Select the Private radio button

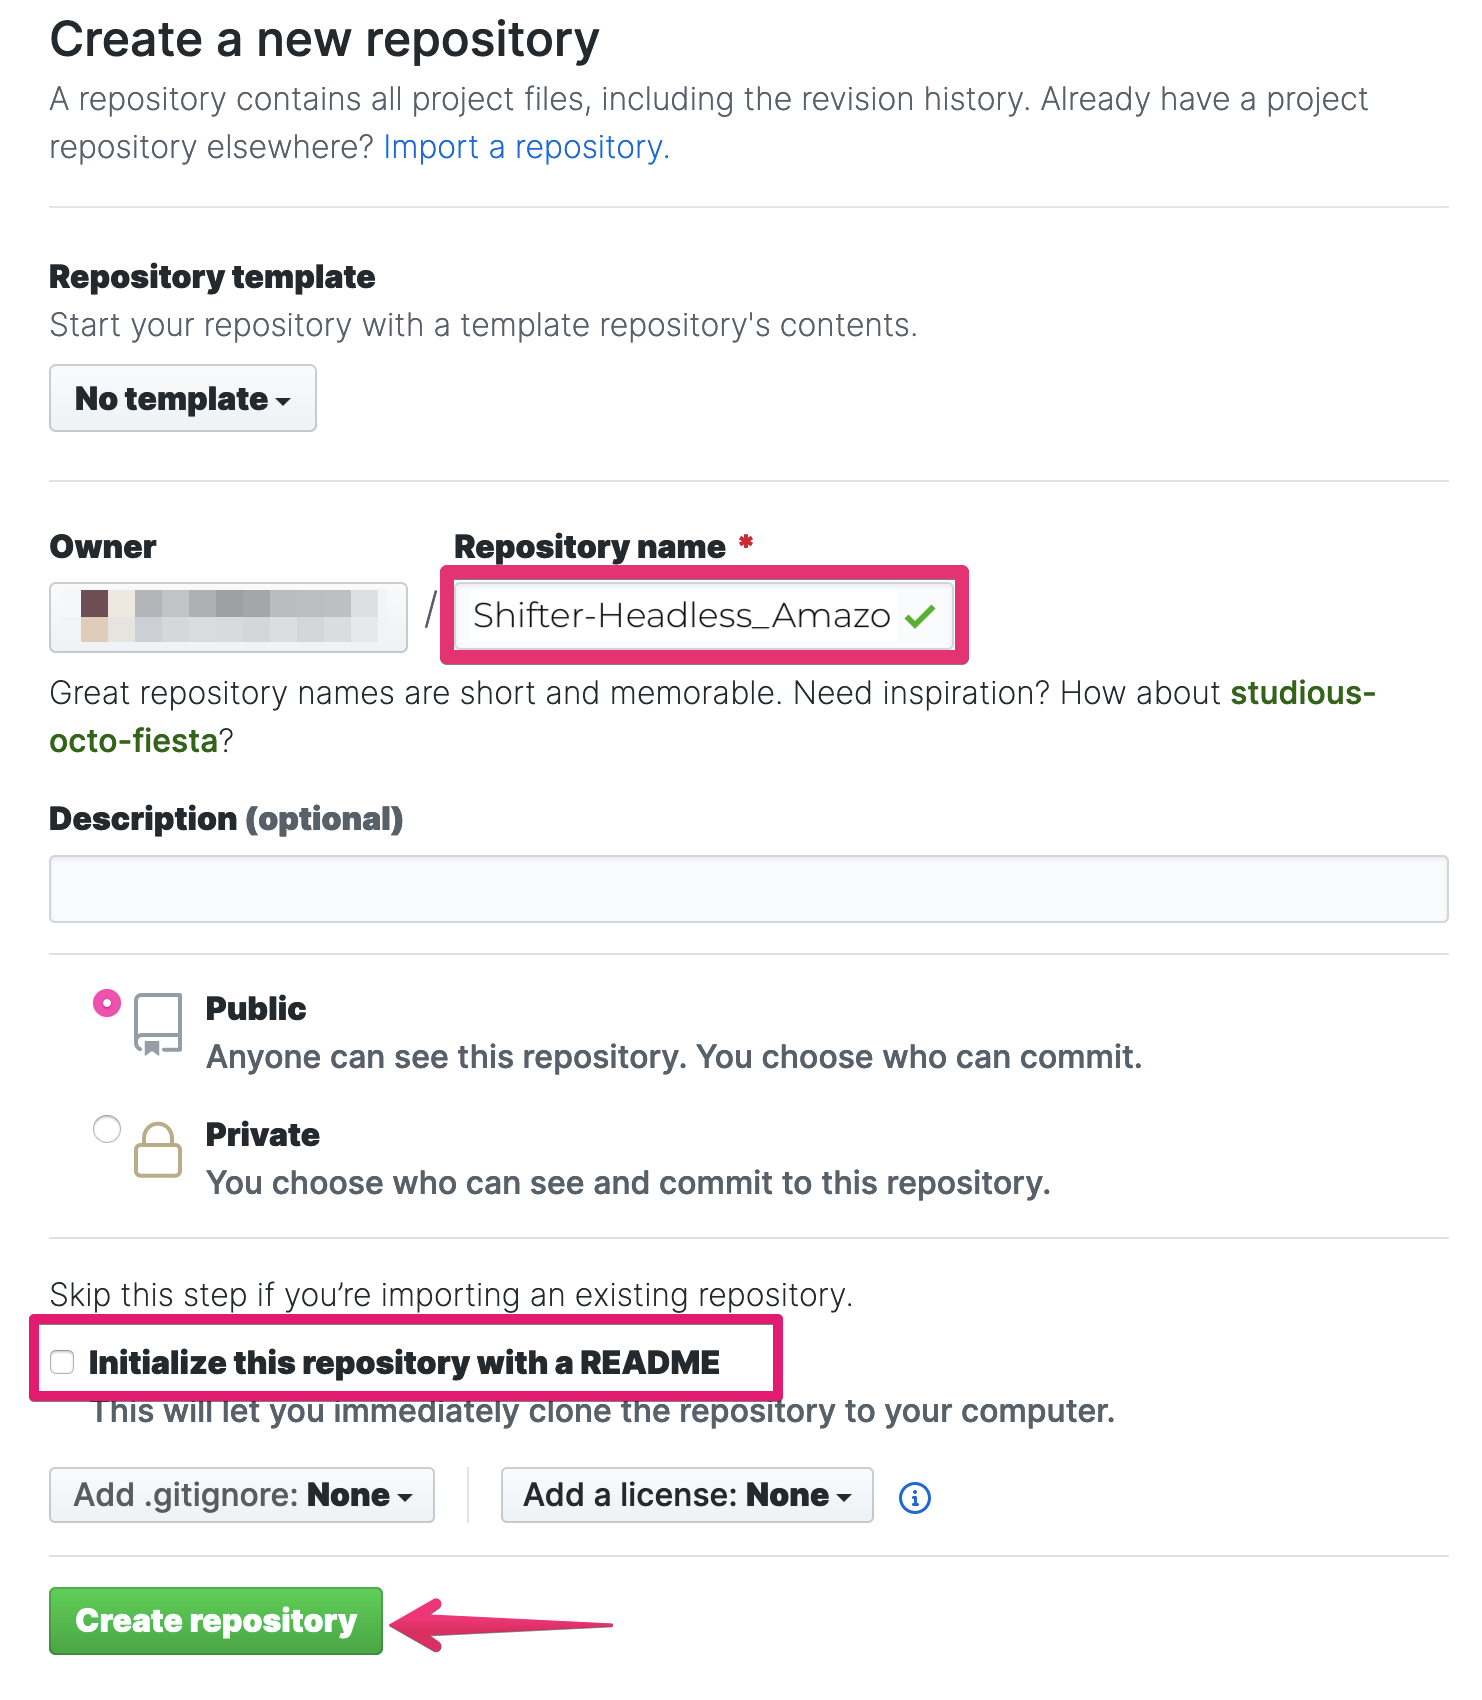point(107,1129)
